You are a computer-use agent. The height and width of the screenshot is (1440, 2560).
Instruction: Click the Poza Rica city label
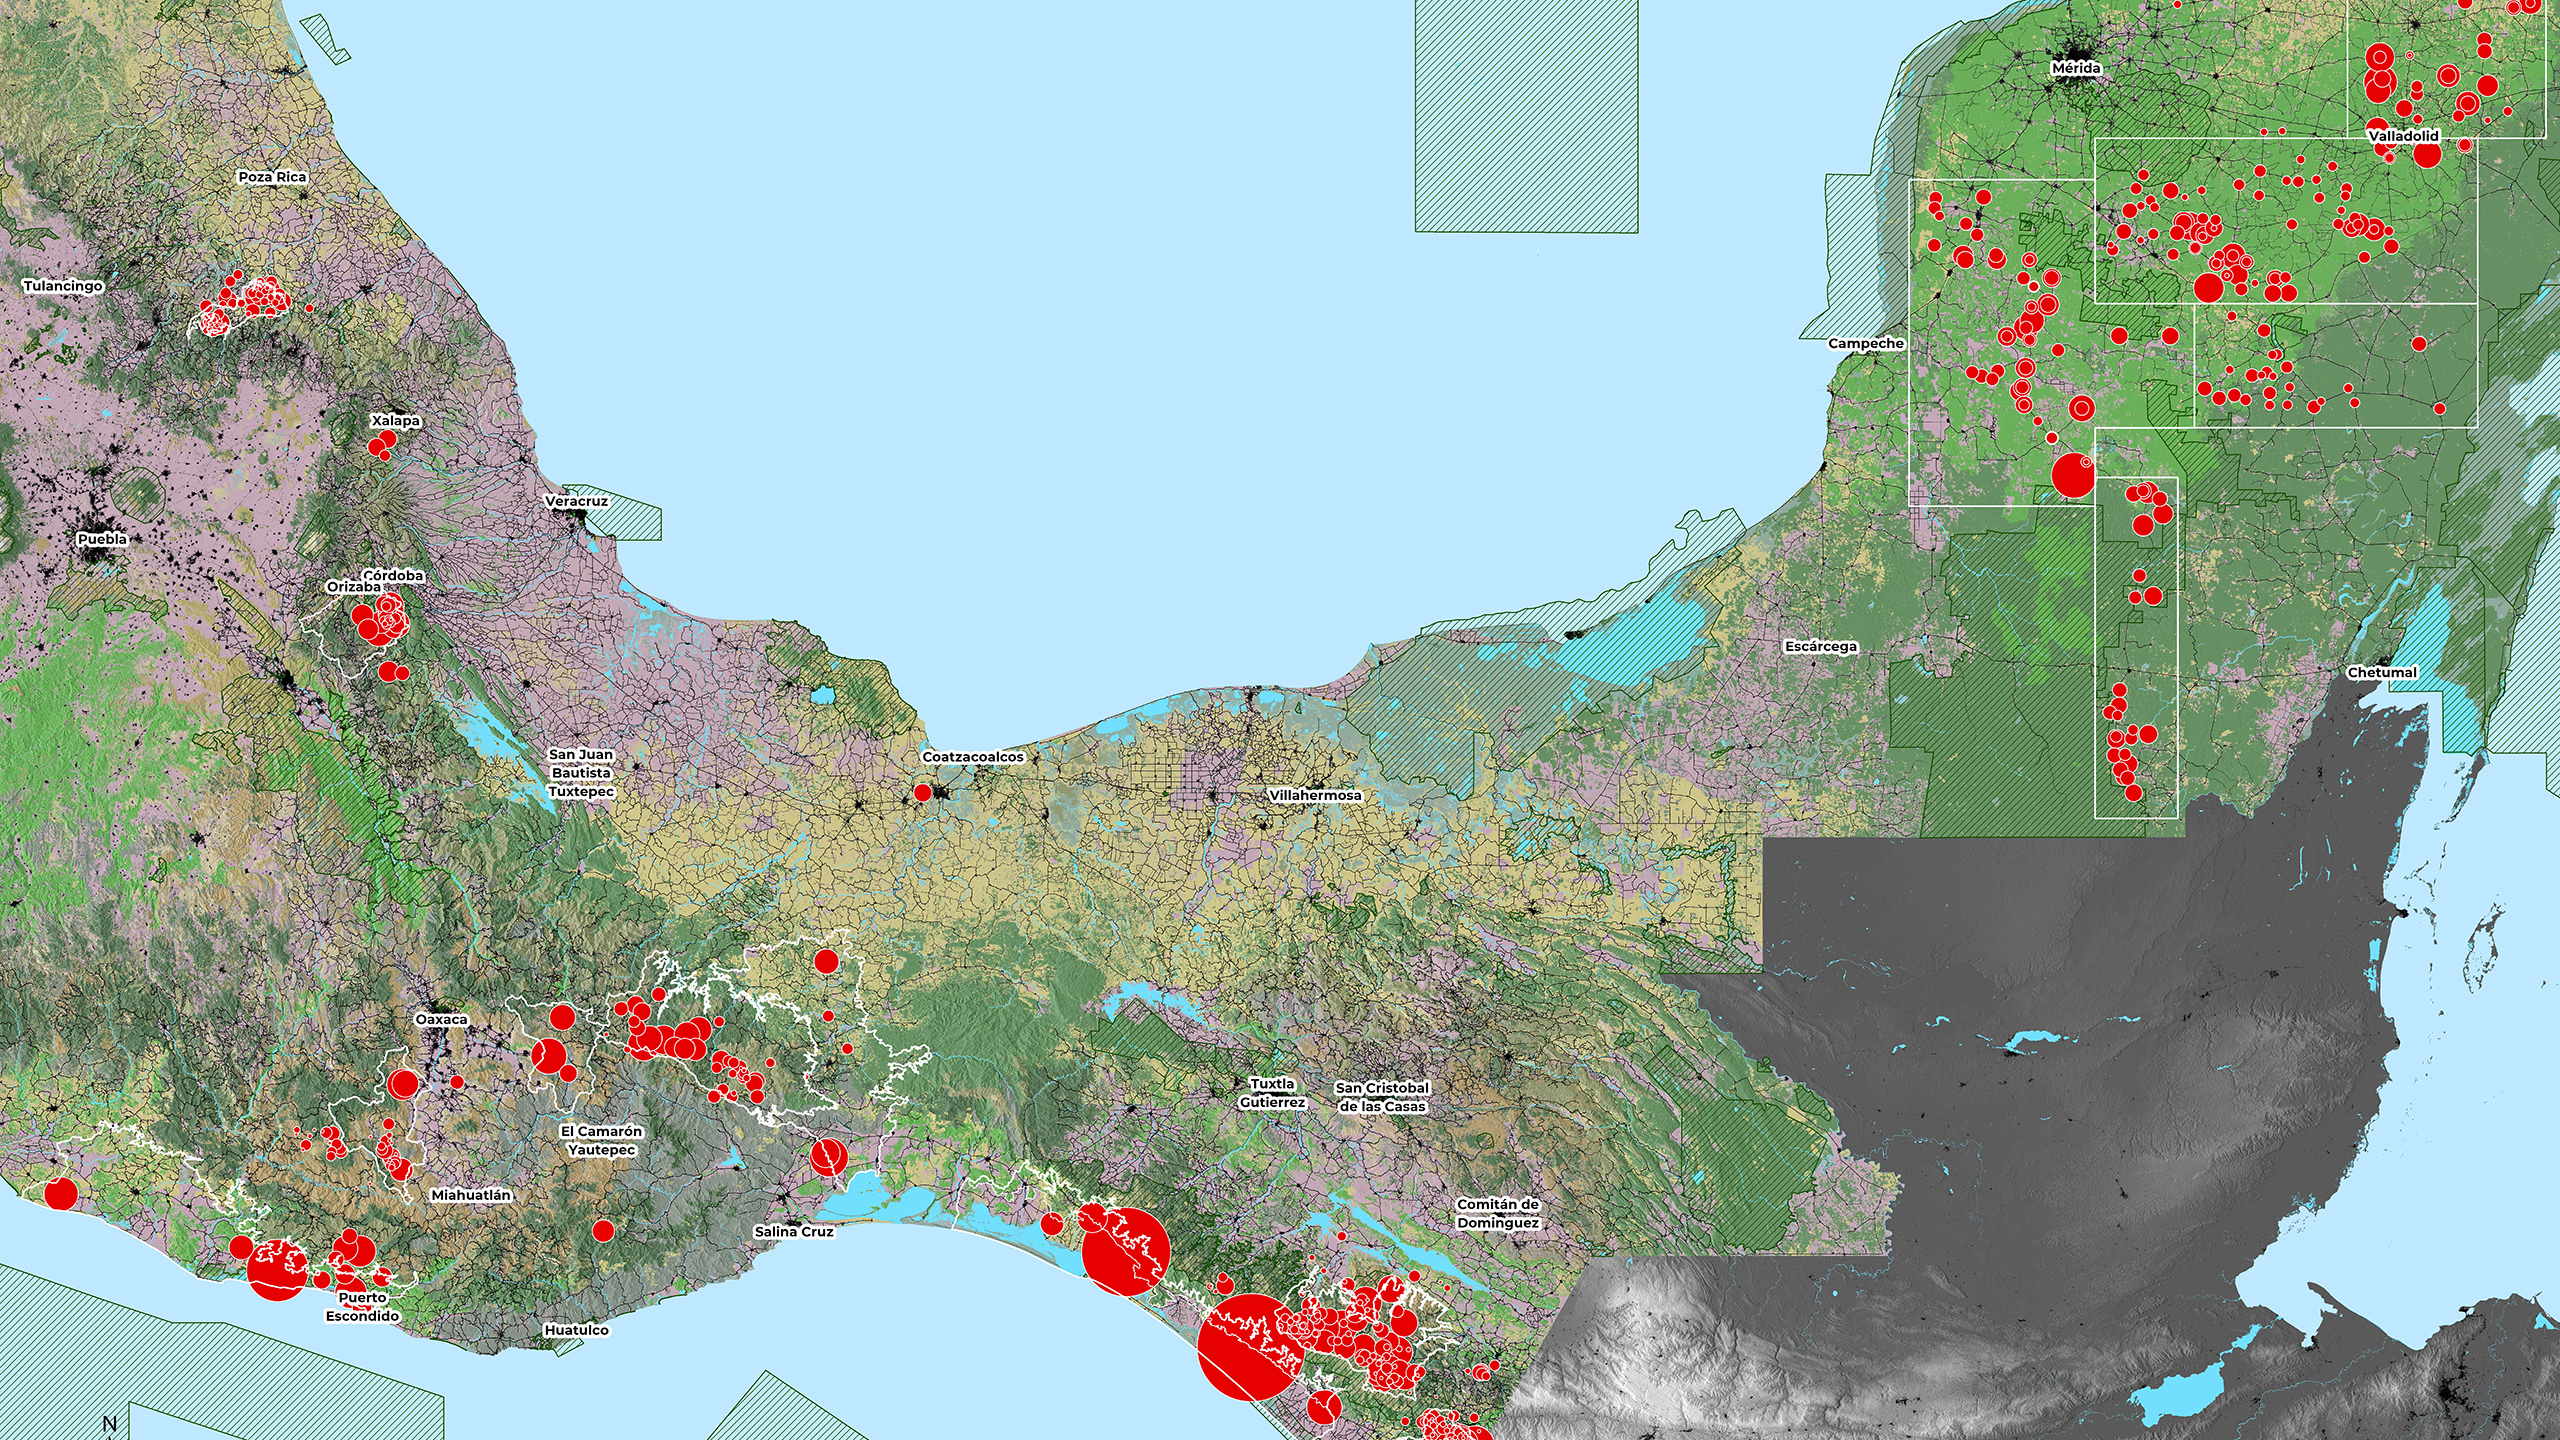coord(272,177)
